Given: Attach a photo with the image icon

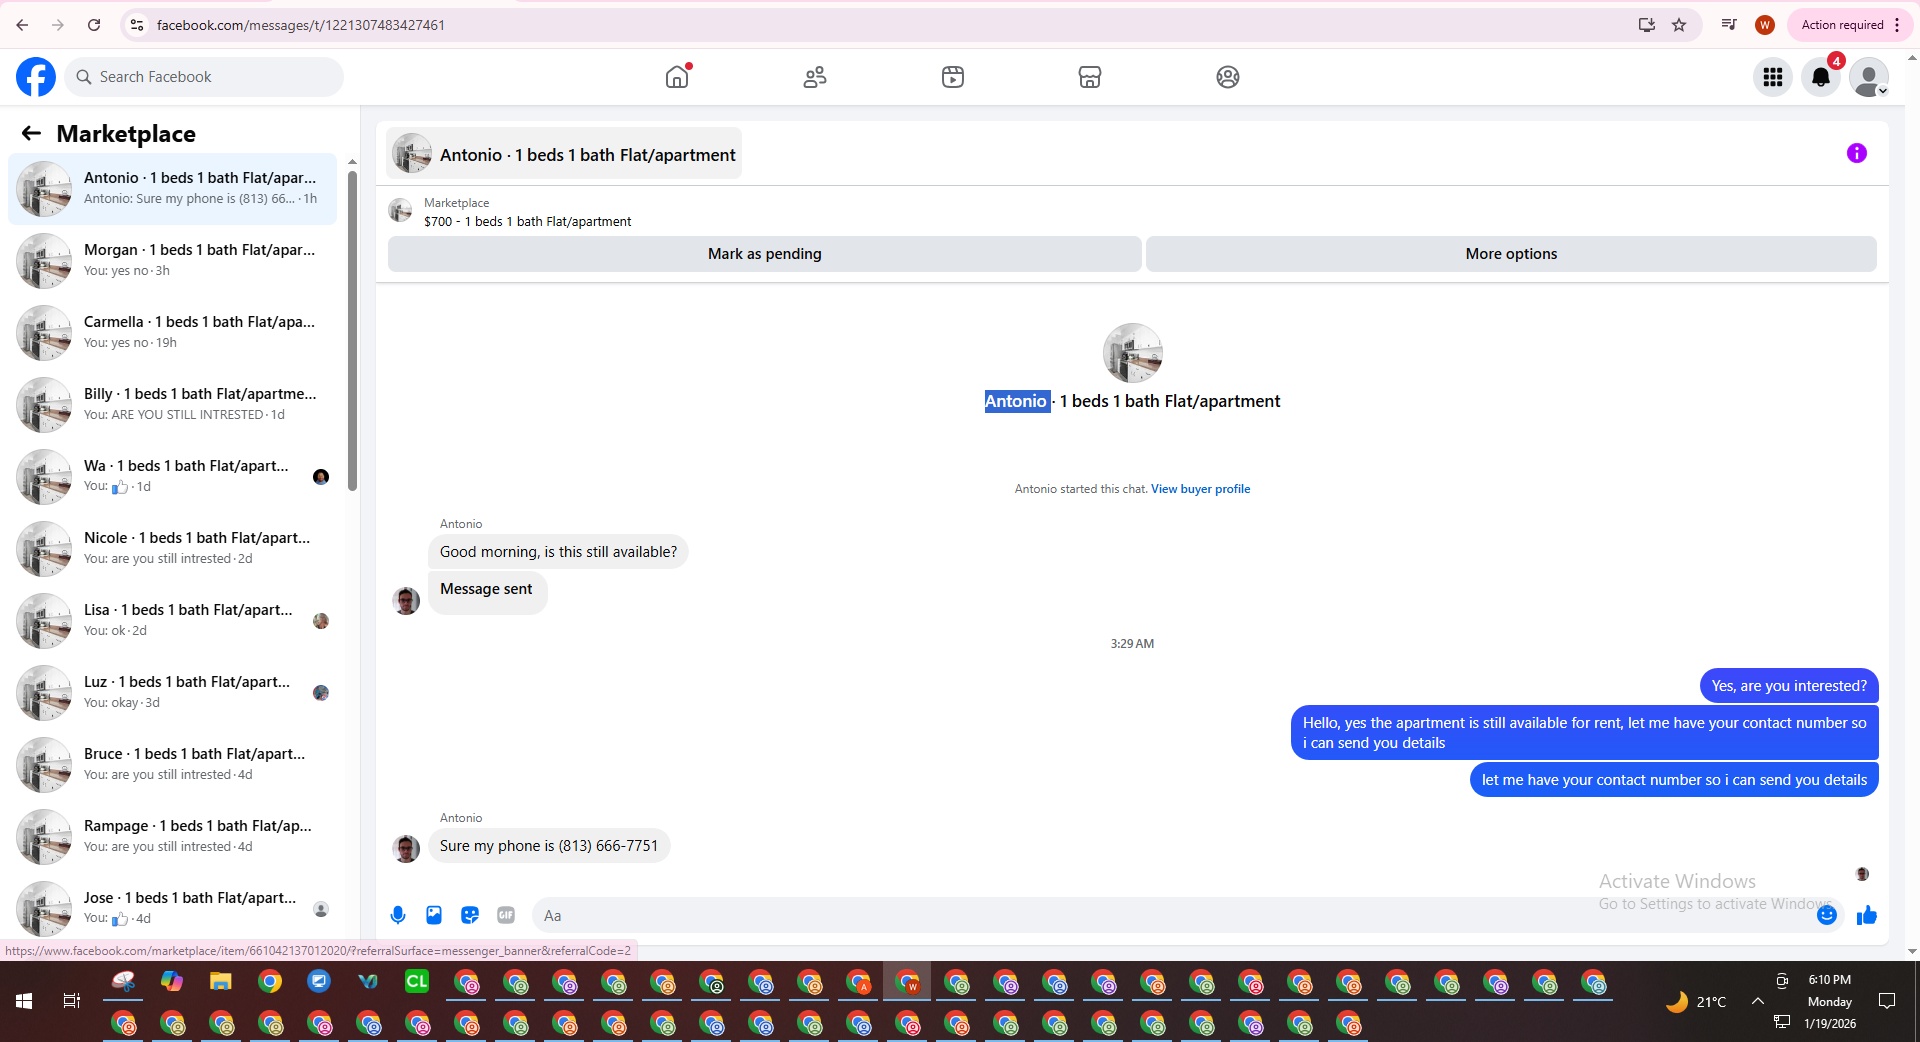Looking at the screenshot, I should pos(434,915).
